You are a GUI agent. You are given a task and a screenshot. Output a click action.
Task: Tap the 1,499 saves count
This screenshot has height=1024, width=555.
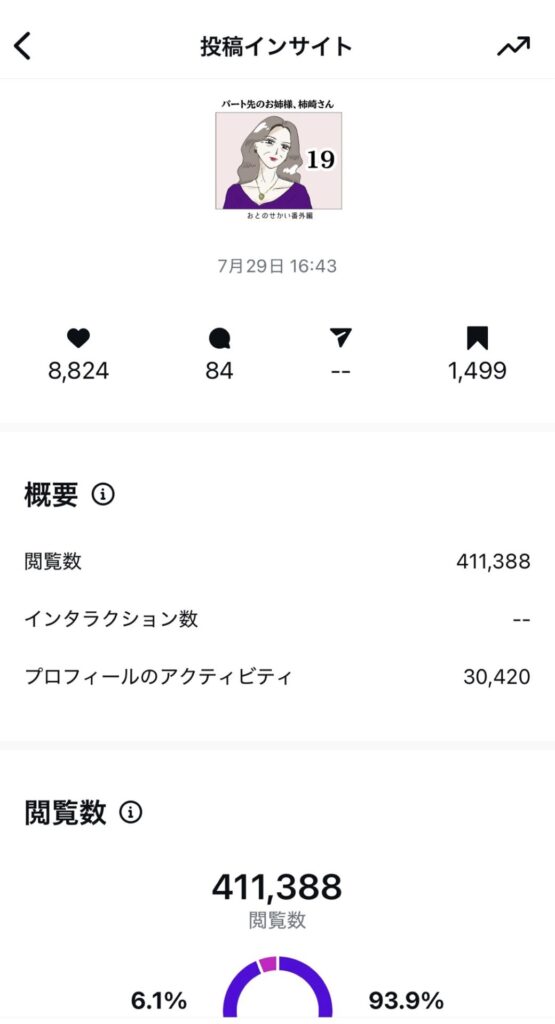tap(477, 371)
